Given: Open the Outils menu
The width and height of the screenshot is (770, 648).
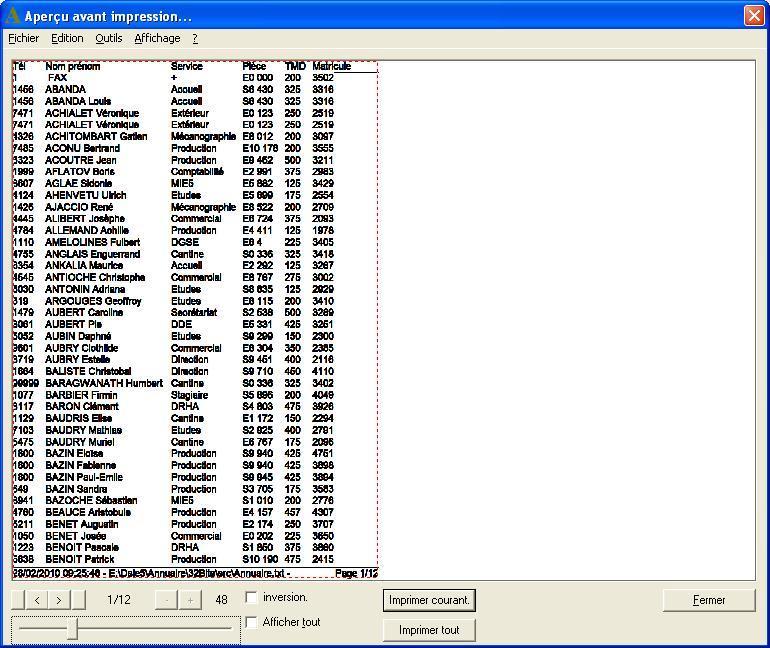Looking at the screenshot, I should click(109, 38).
